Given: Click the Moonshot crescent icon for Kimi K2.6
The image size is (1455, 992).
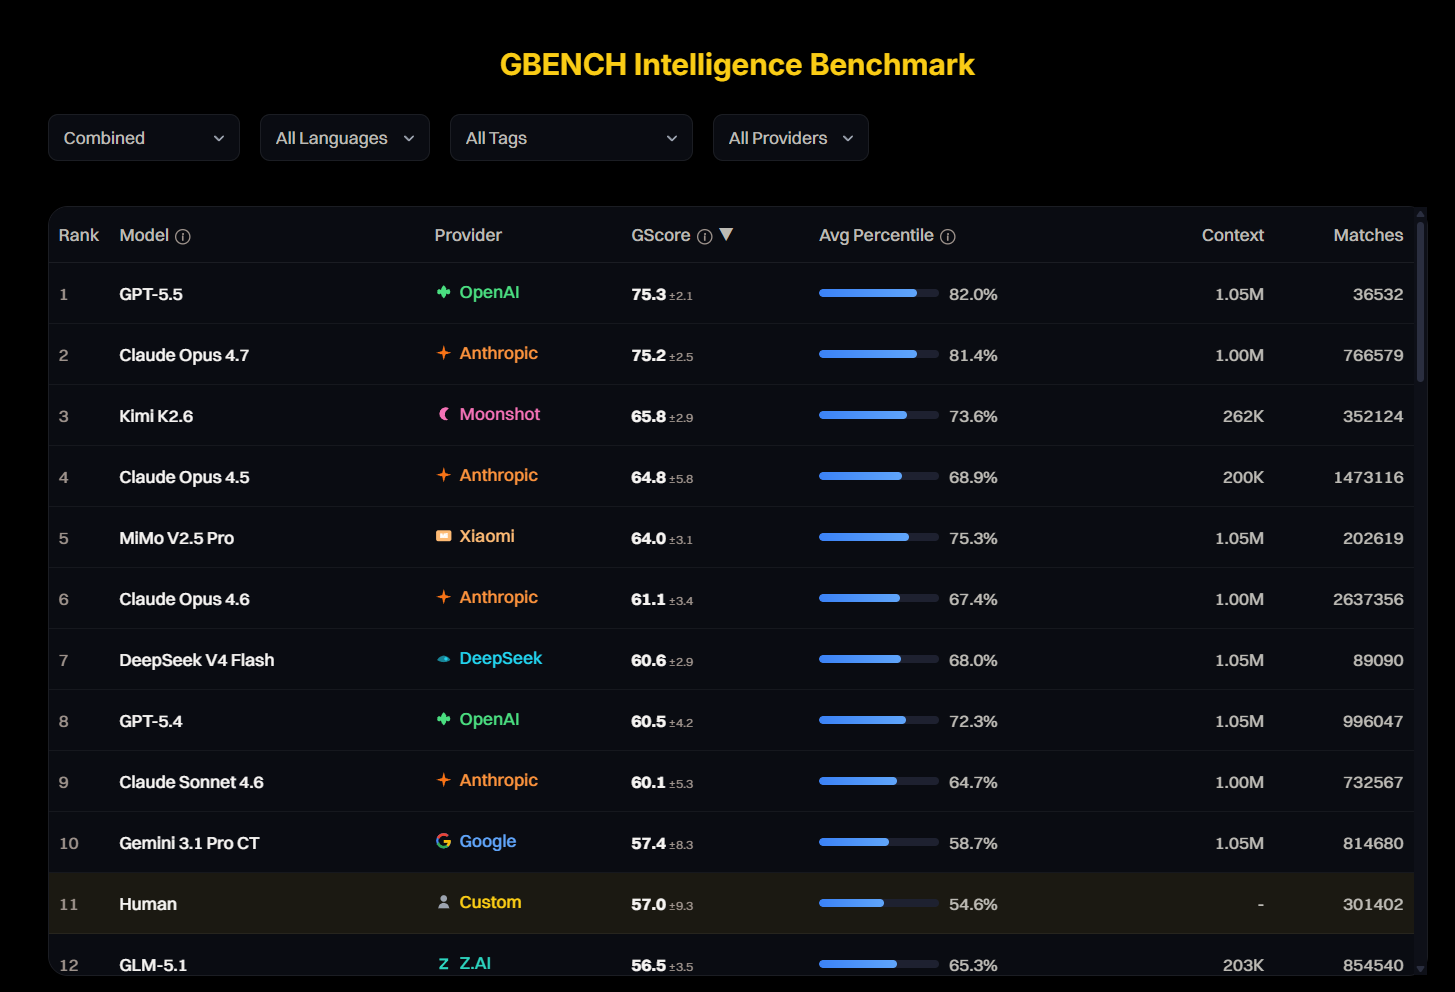Looking at the screenshot, I should coord(444,414).
